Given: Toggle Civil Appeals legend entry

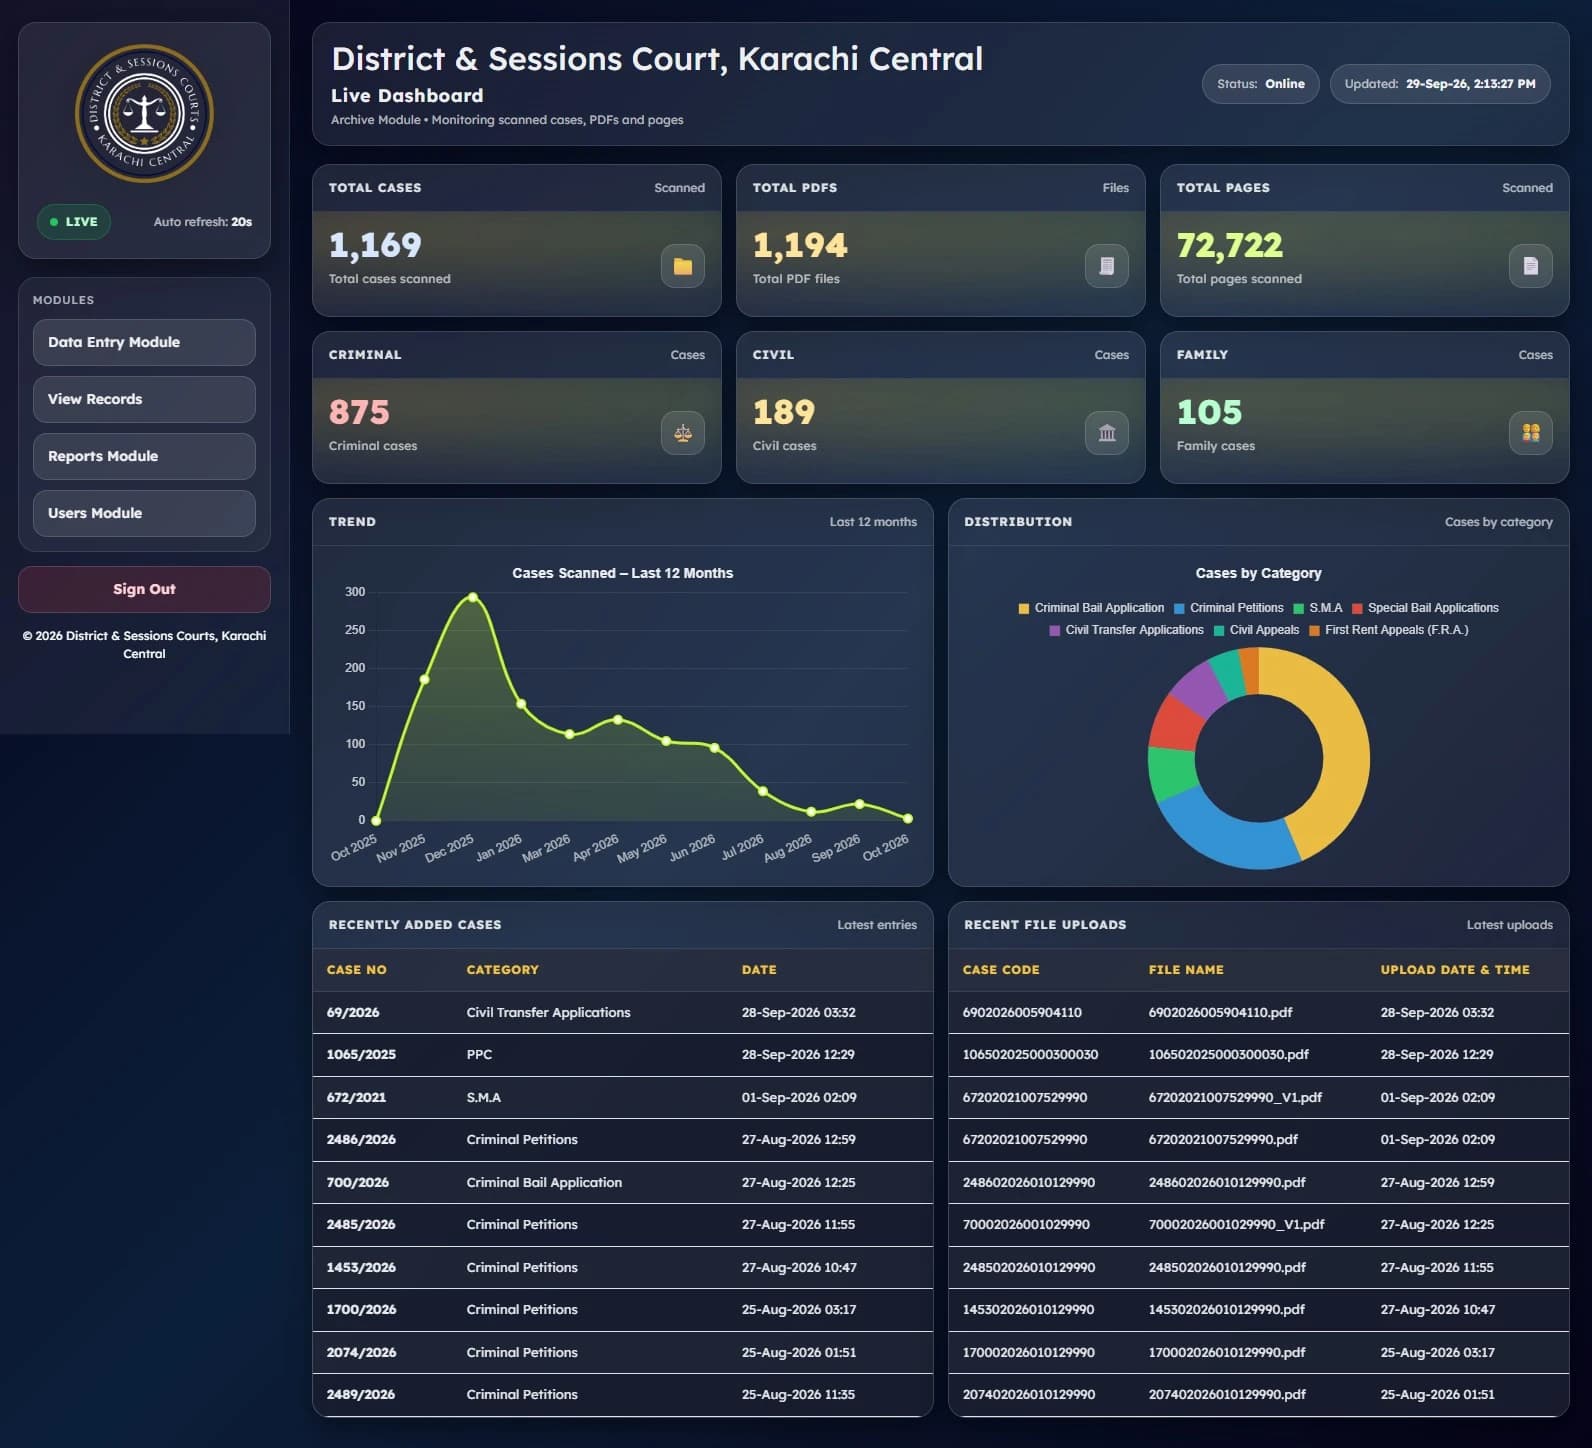Looking at the screenshot, I should tap(1256, 630).
